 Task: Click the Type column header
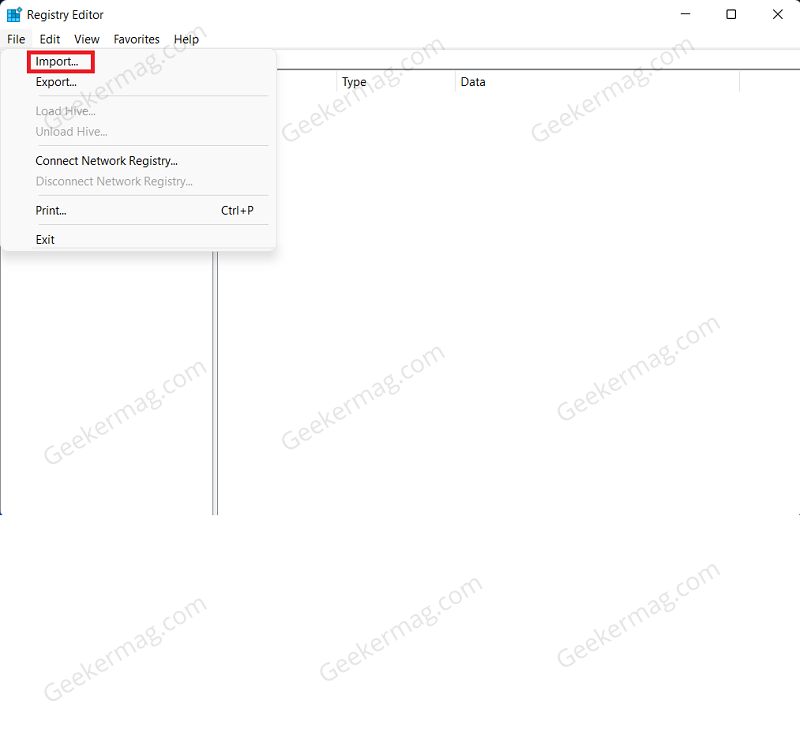395,82
